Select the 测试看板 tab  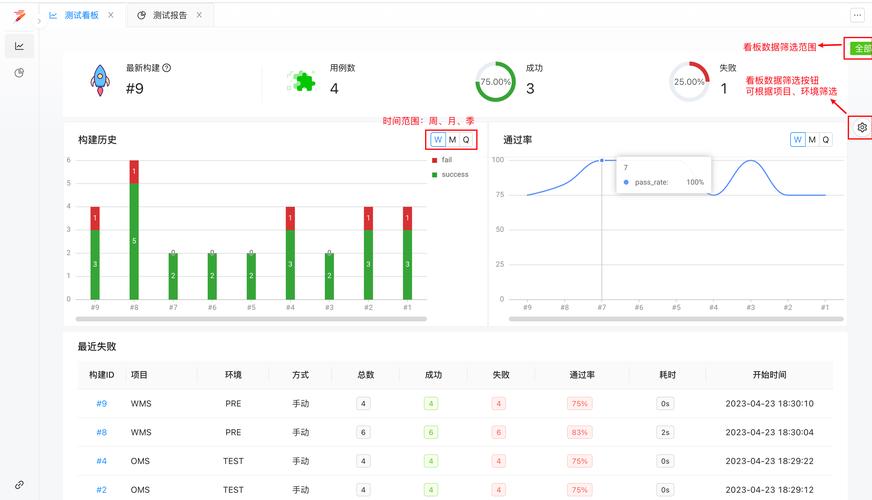(78, 15)
